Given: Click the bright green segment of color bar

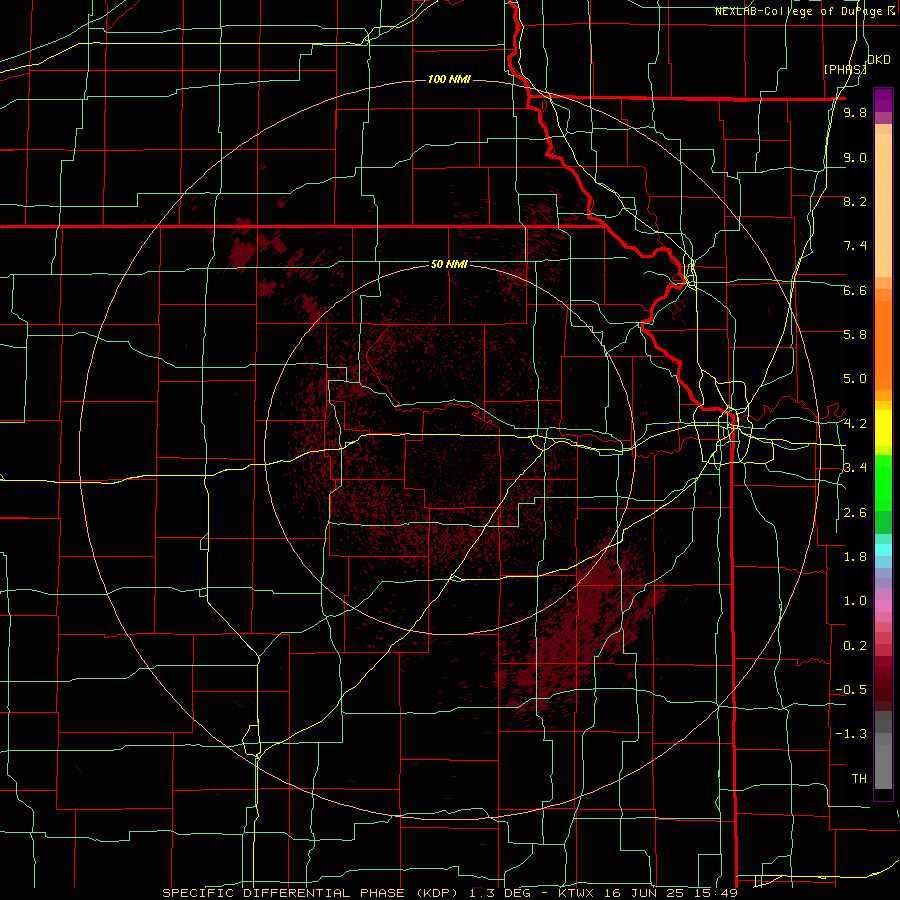Looking at the screenshot, I should 883,482.
